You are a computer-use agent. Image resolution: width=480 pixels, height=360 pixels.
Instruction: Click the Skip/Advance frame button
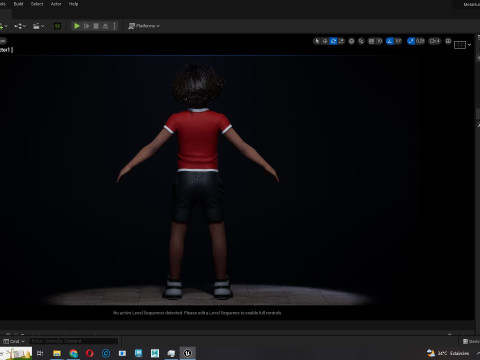coord(87,26)
